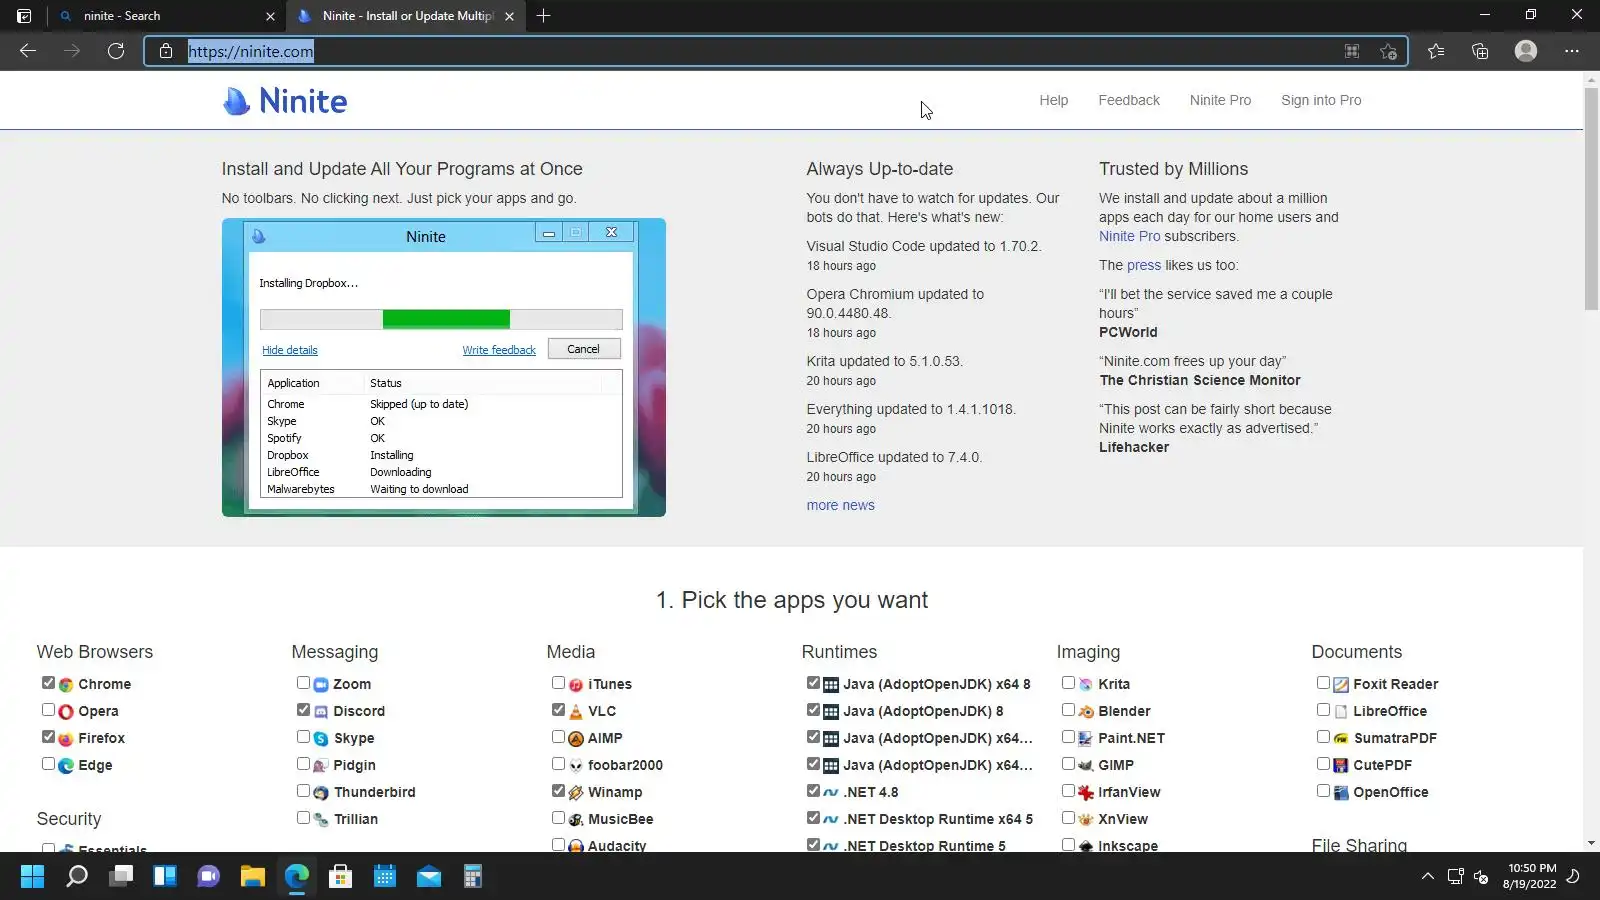Check the OpenOffice checkbox
This screenshot has height=900, width=1600.
[1323, 791]
